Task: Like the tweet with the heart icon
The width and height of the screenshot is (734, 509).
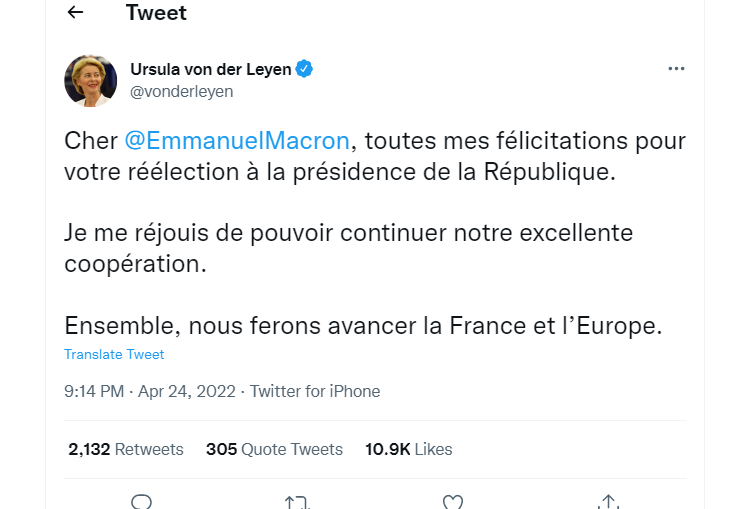Action: [452, 502]
